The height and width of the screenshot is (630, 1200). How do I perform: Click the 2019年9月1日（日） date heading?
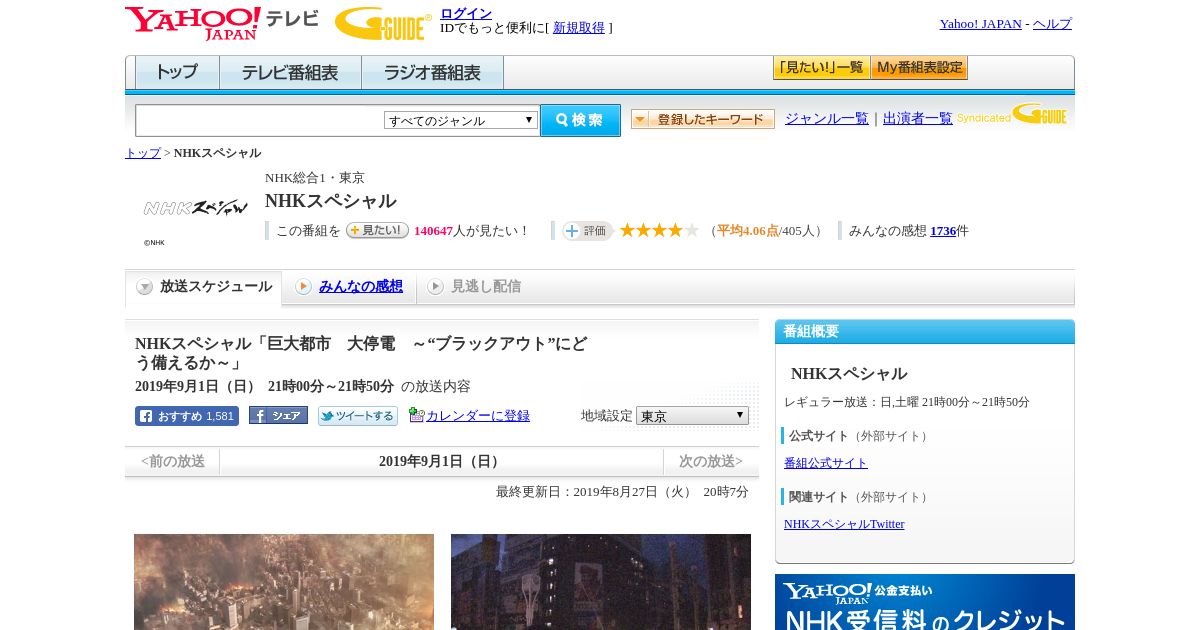pos(441,461)
